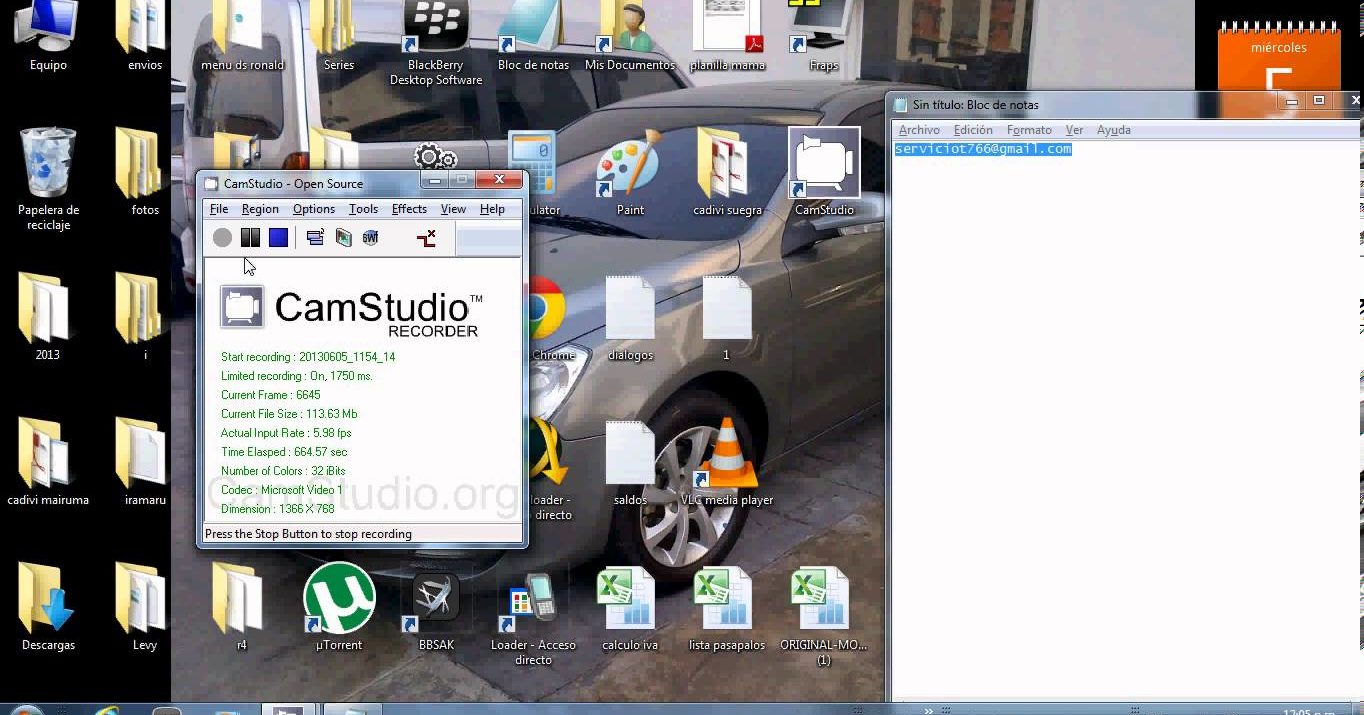Open the Formato menu in Bloc de notas
This screenshot has height=715, width=1364.
[x=1029, y=130]
